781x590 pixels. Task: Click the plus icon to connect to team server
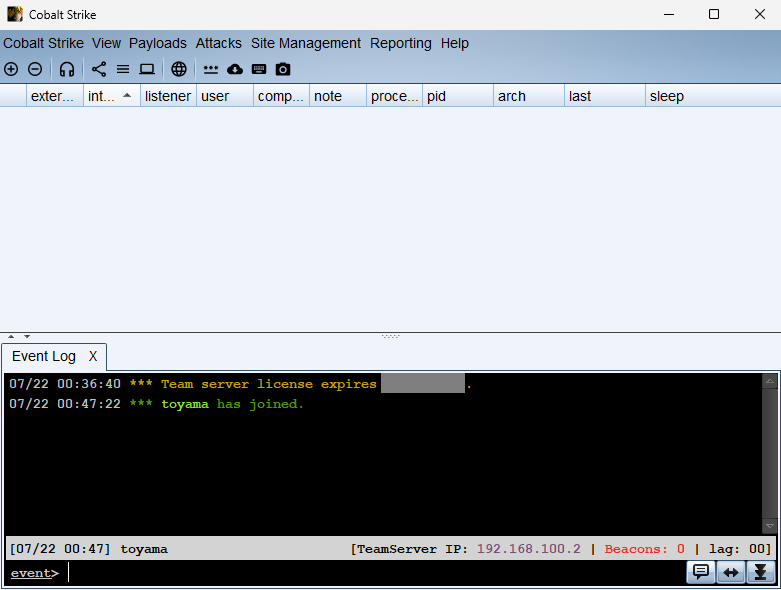point(11,69)
